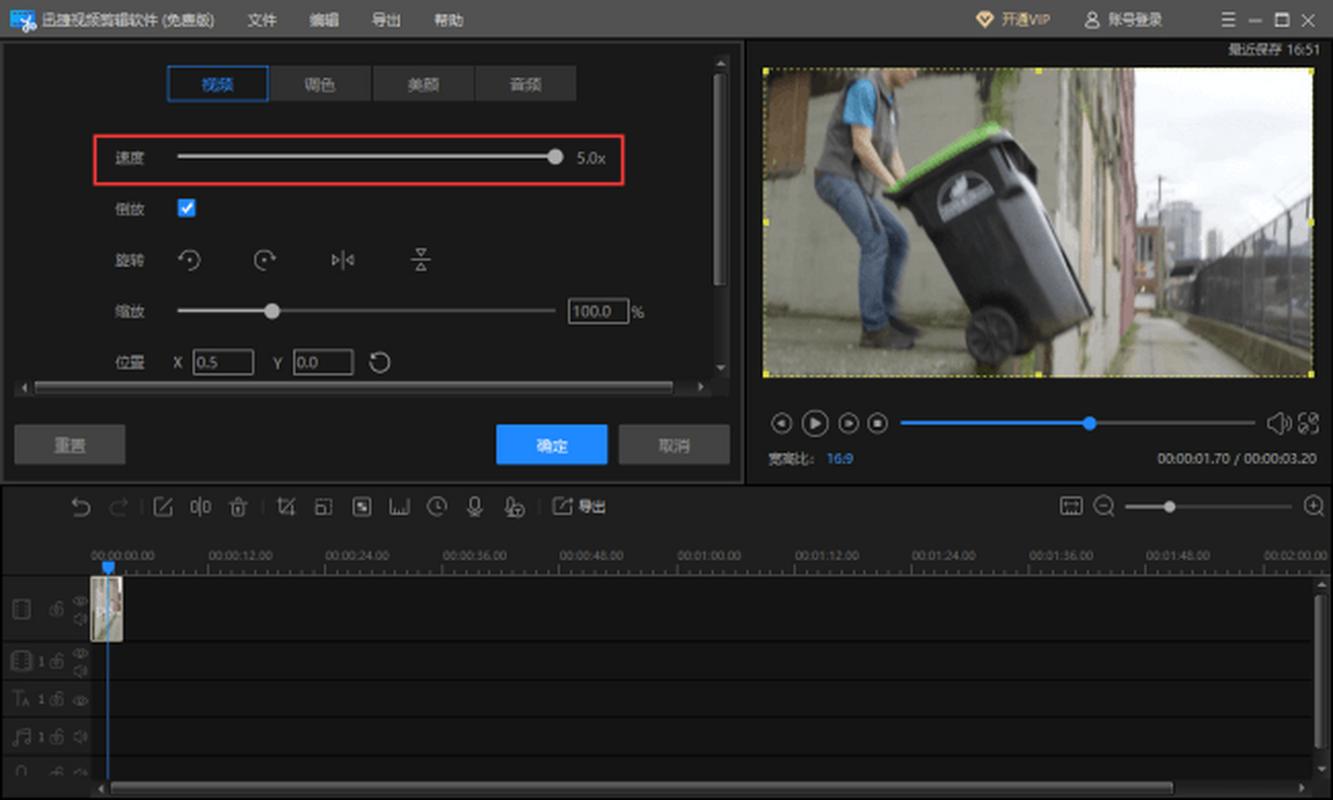The width and height of the screenshot is (1333, 800).
Task: Click the zoom-in magnifier for the timeline
Action: tap(1314, 507)
